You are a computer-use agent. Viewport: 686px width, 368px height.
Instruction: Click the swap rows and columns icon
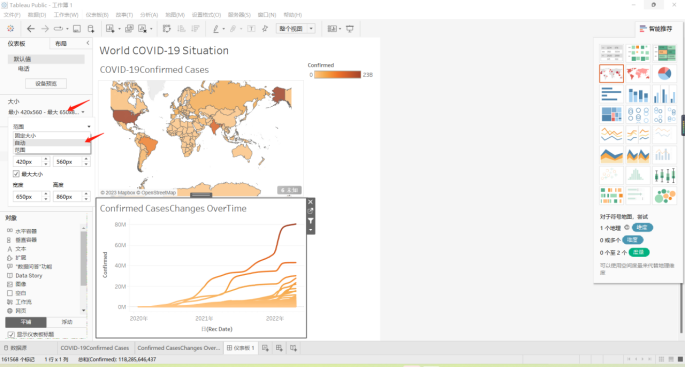167,29
